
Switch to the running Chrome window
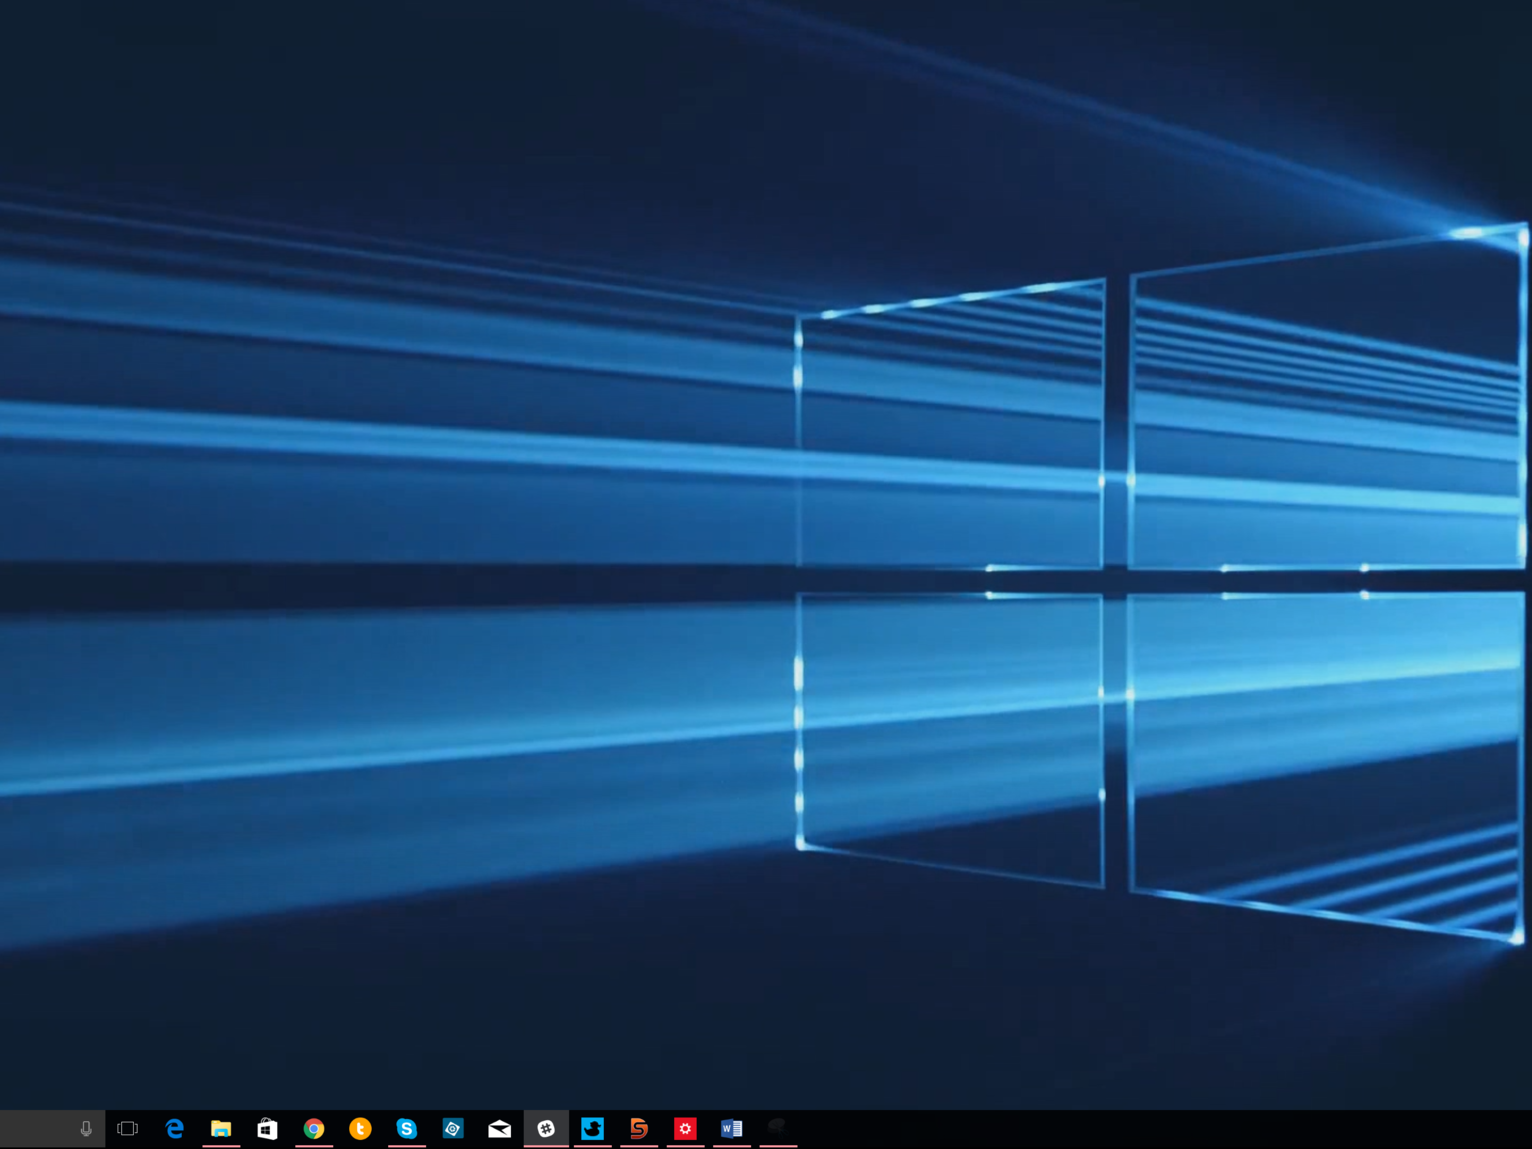314,1128
